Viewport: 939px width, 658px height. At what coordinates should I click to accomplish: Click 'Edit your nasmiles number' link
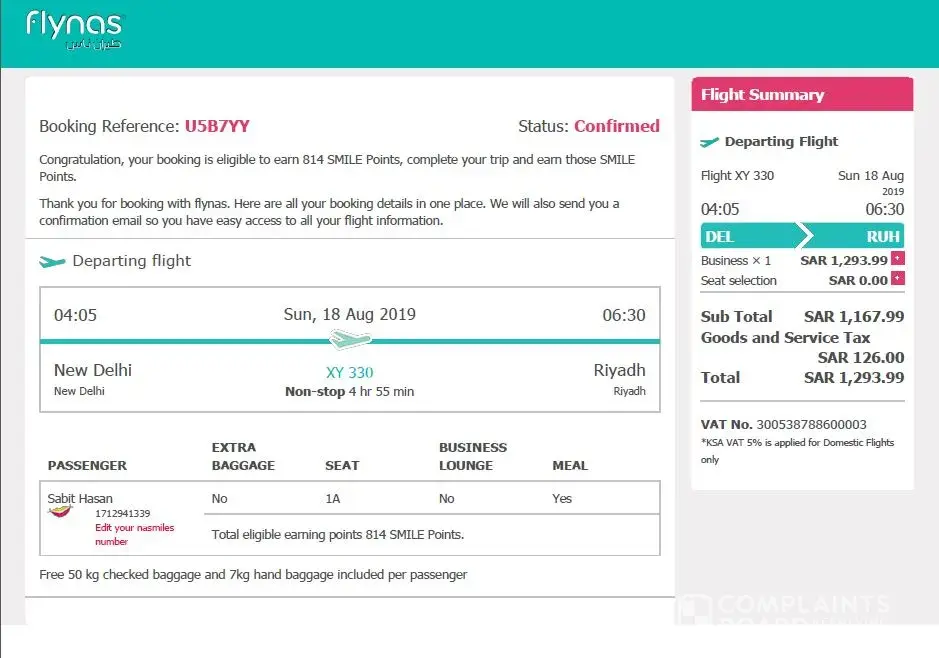click(134, 534)
